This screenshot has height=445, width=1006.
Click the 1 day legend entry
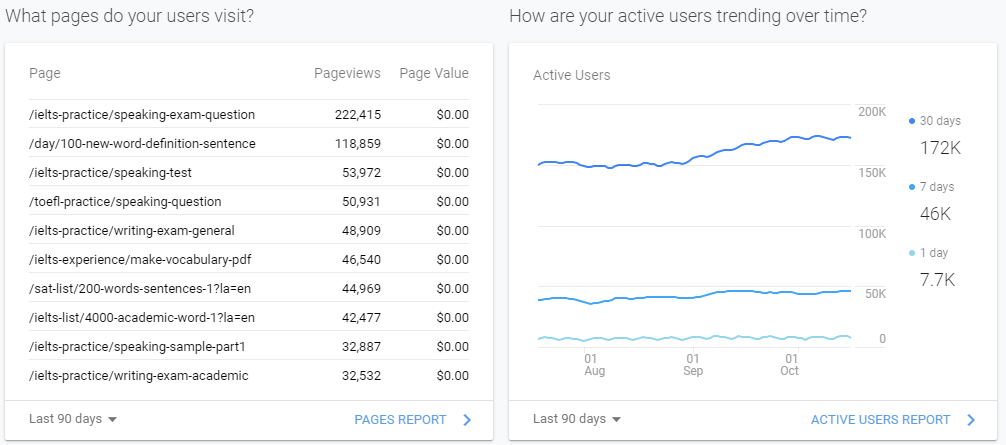(x=928, y=253)
